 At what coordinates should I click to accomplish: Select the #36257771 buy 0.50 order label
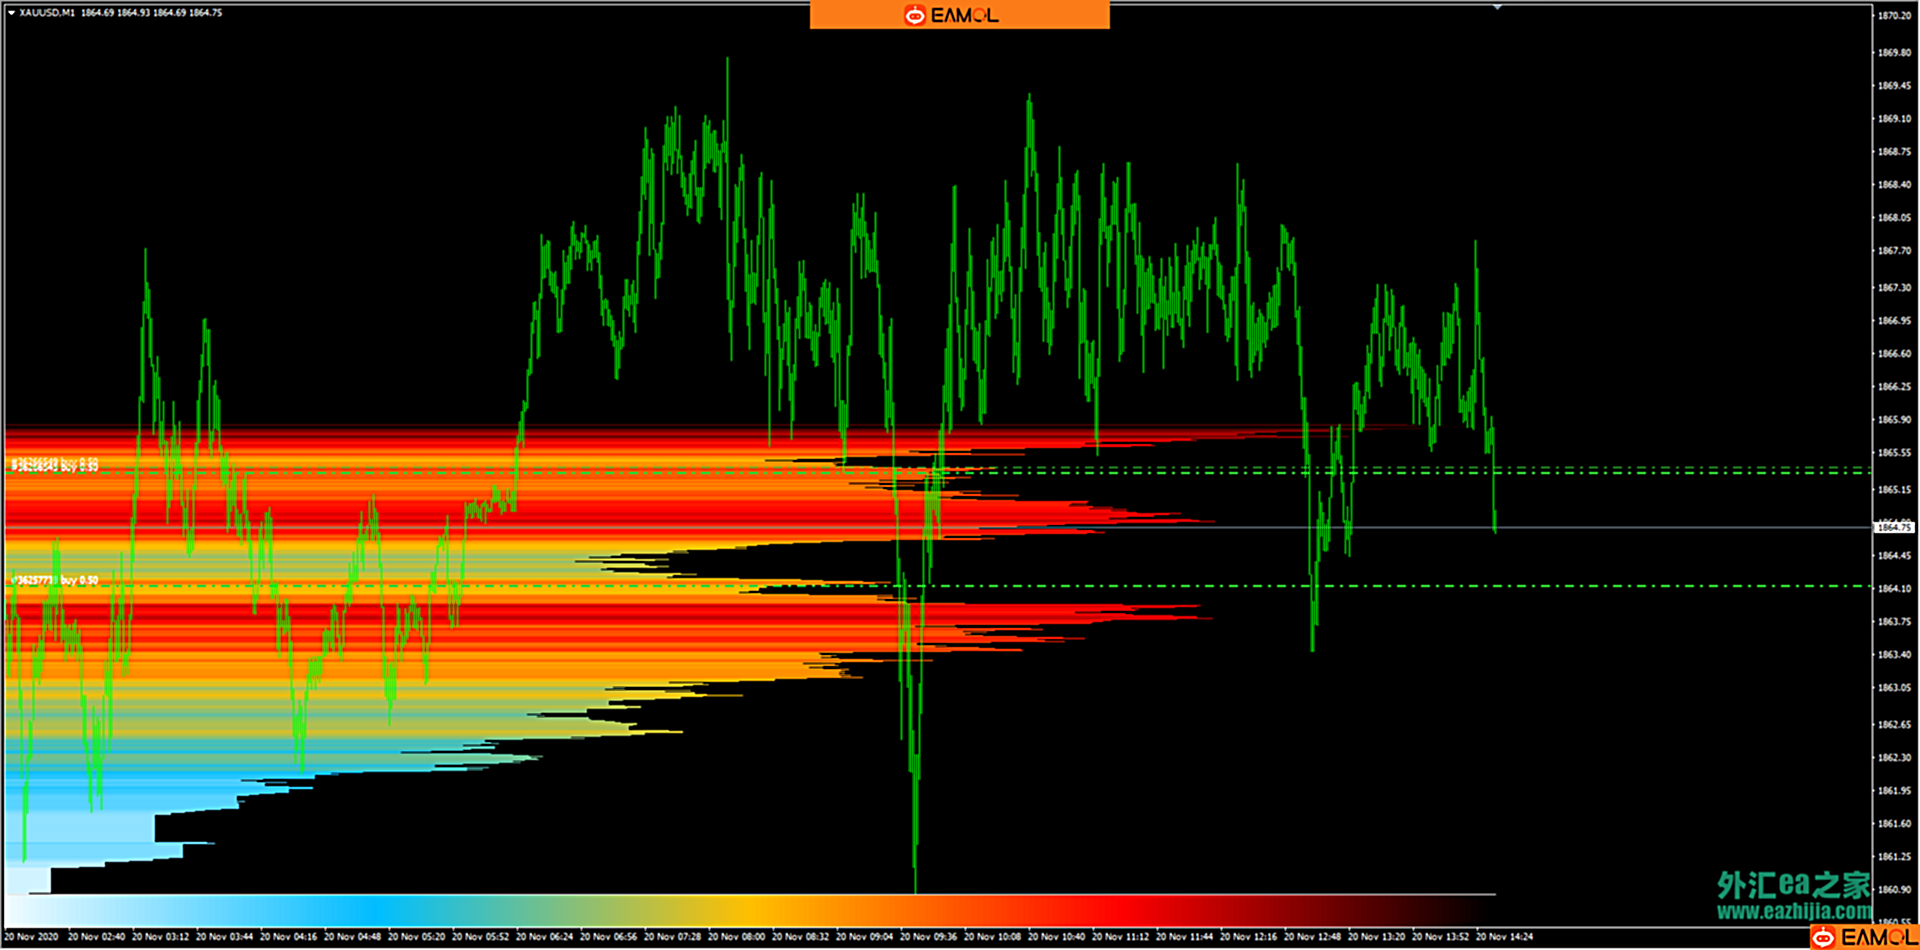click(x=55, y=580)
